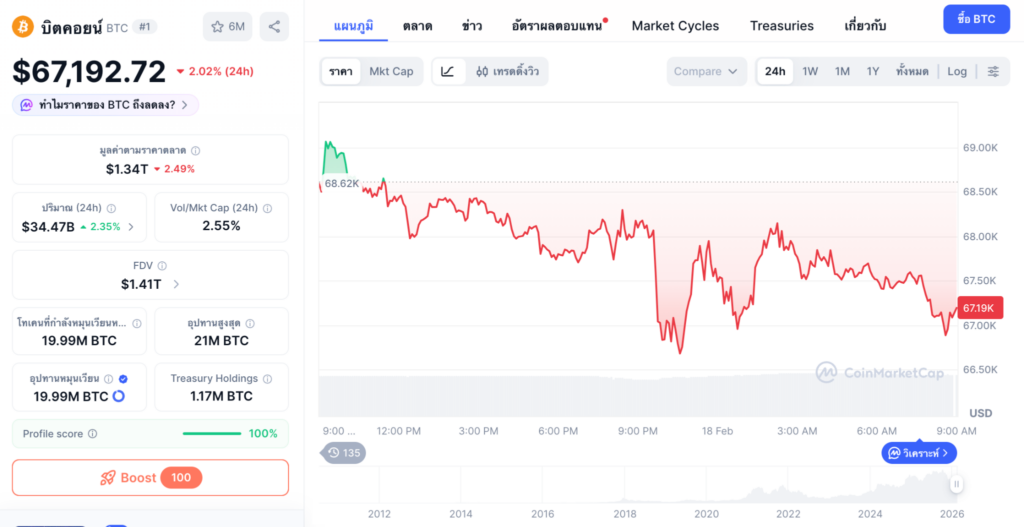Click the blue BTC buy button
Viewport: 1024px width, 527px height.
pos(976,19)
